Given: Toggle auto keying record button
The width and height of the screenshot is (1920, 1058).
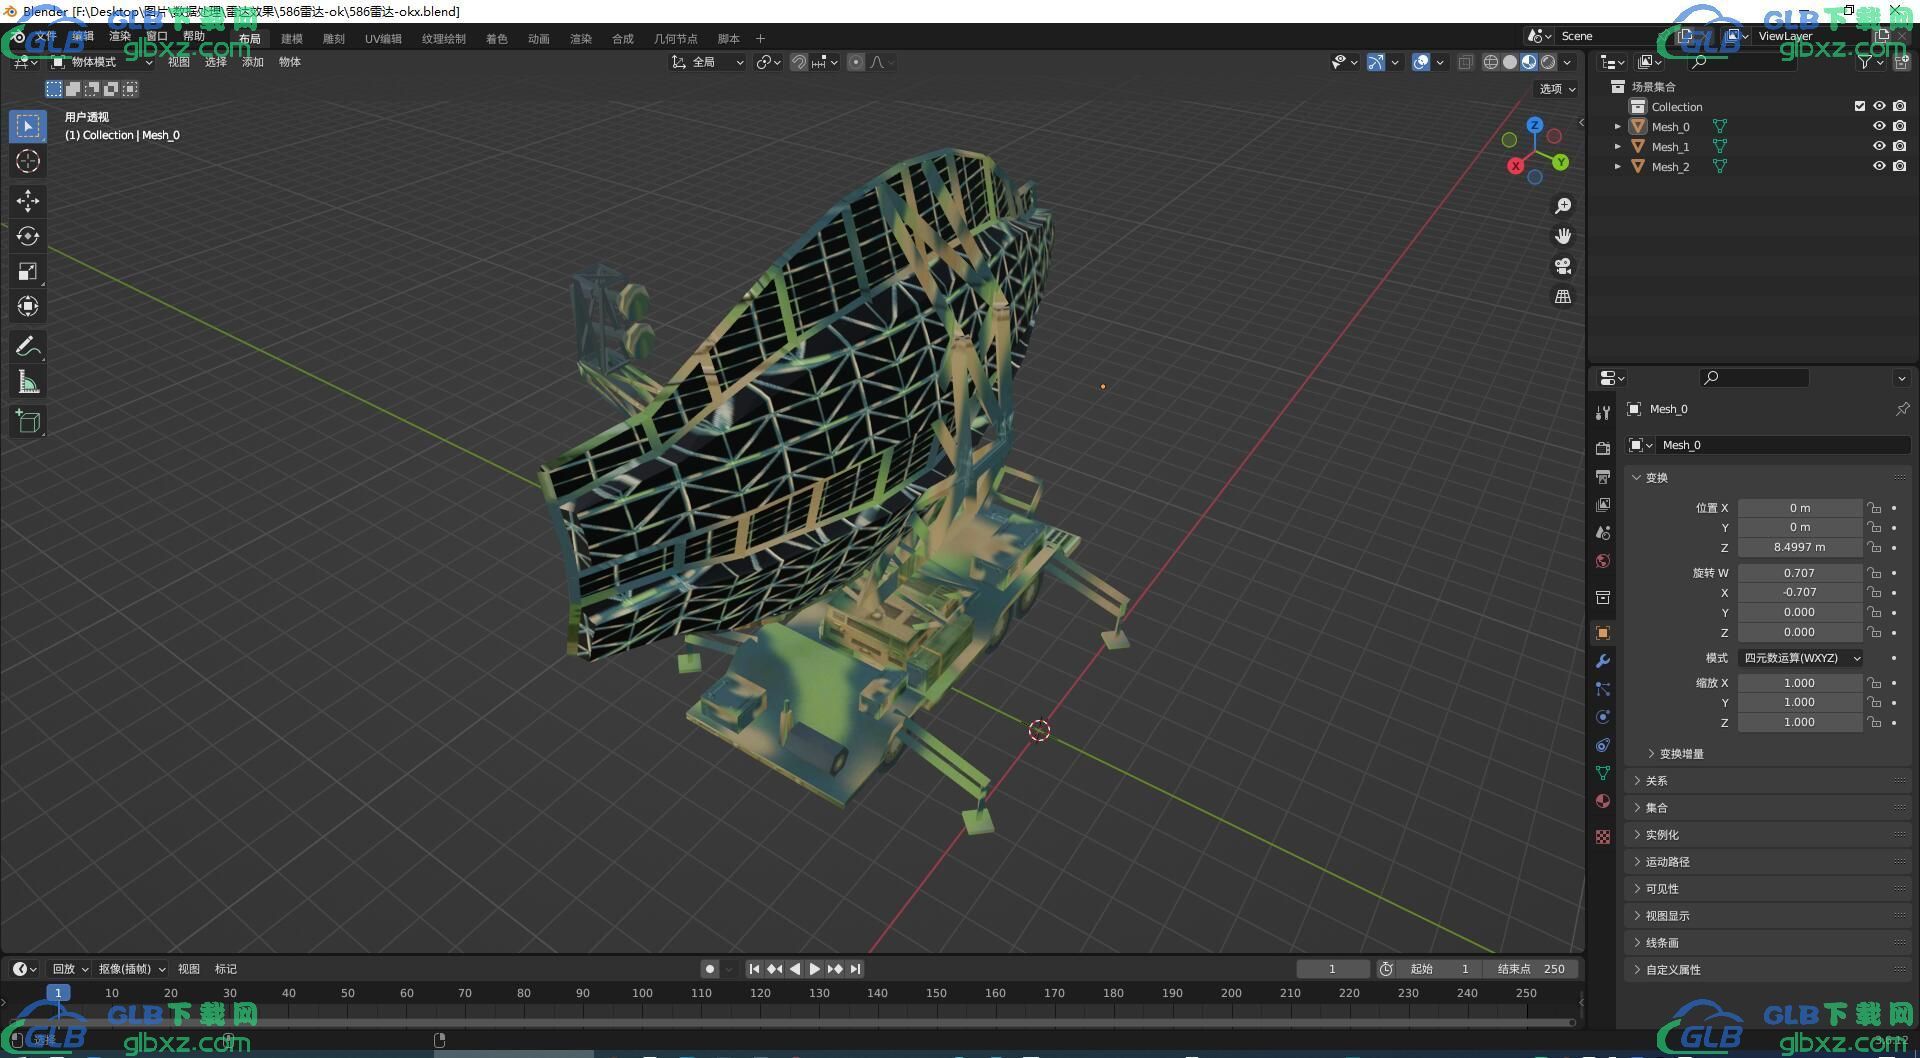Looking at the screenshot, I should click(x=710, y=969).
